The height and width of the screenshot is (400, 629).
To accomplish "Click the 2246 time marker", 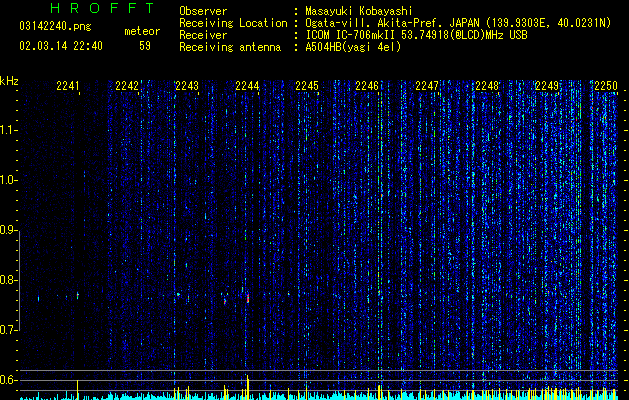I will (x=367, y=86).
